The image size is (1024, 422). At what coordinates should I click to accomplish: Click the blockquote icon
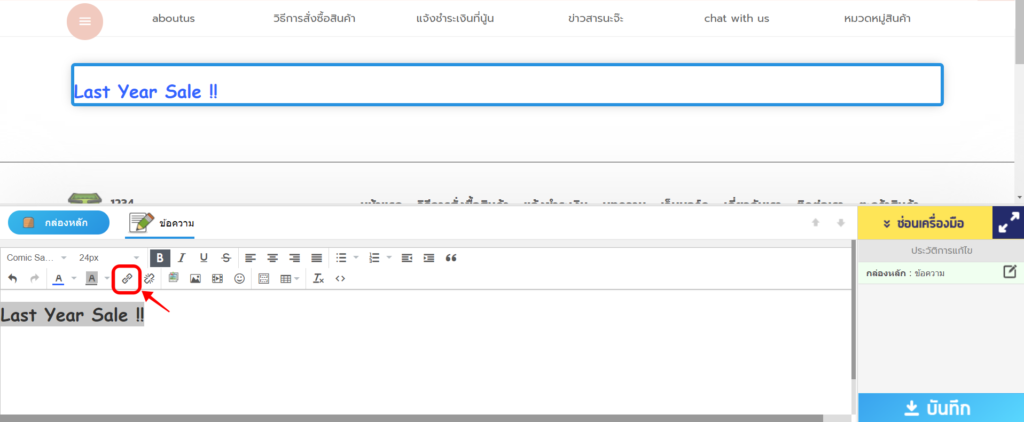451,258
